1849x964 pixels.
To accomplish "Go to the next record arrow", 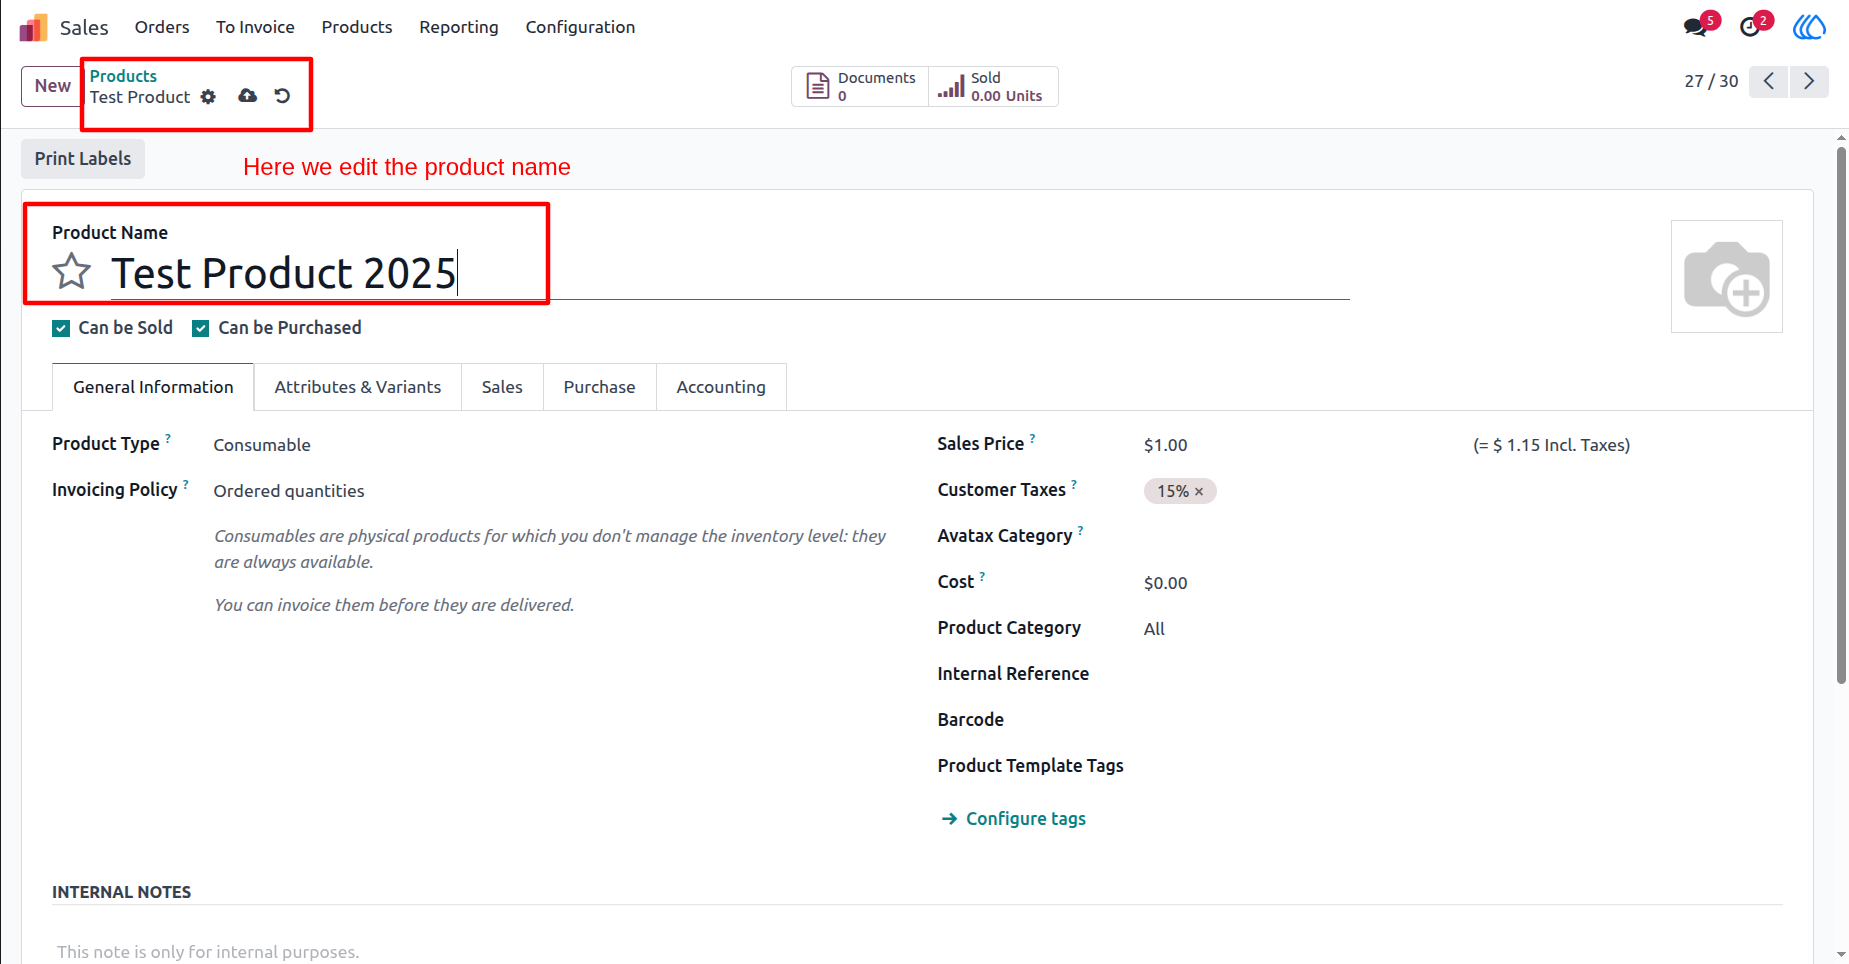I will pos(1809,81).
